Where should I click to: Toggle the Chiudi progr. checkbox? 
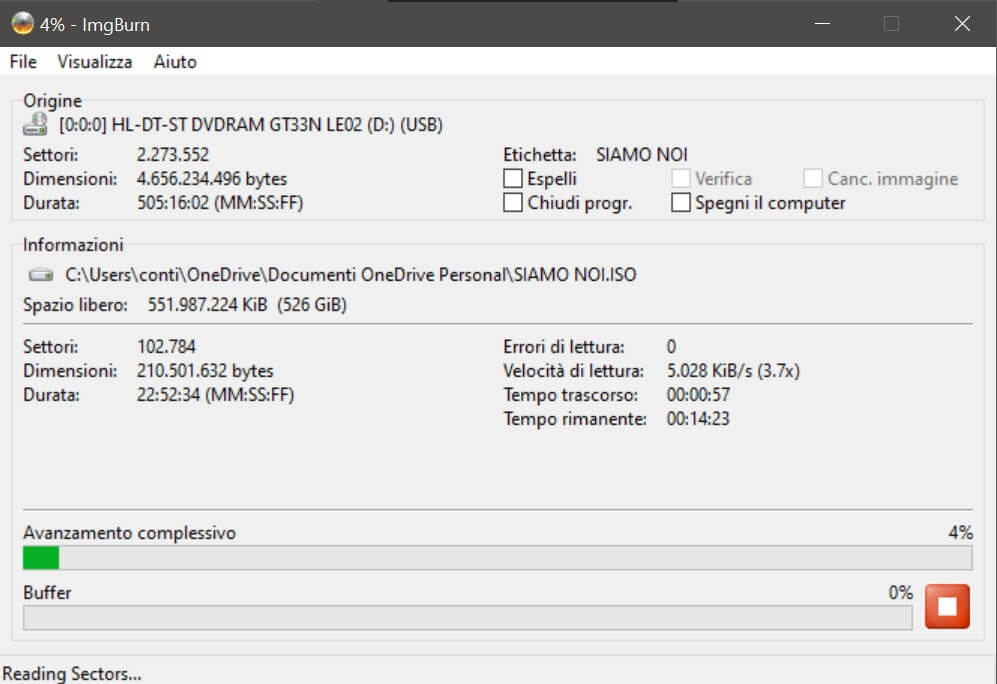point(513,203)
